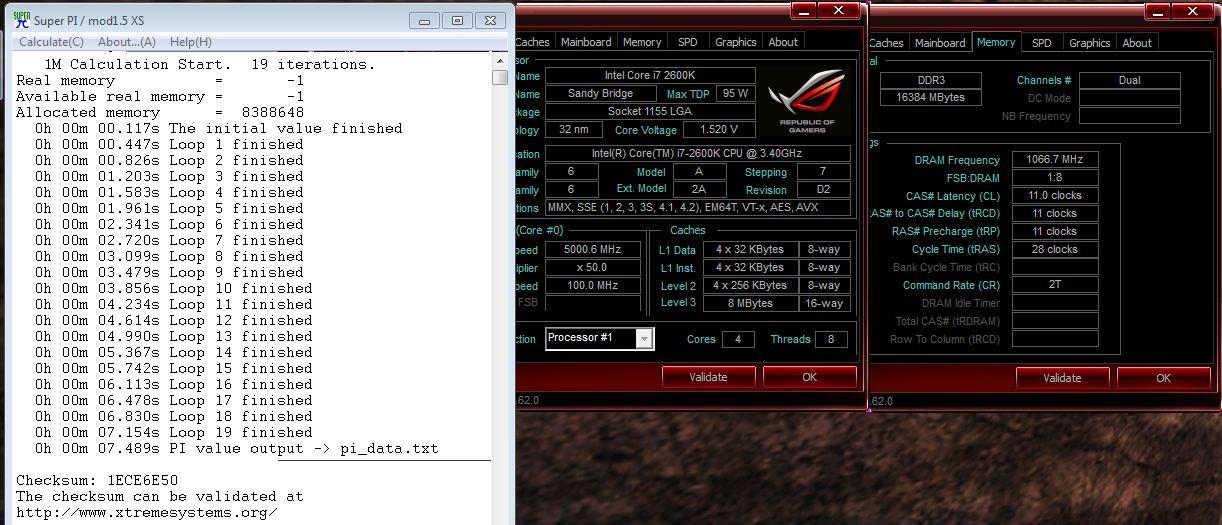Minimize the Super PI window
Image resolution: width=1222 pixels, height=525 pixels.
point(425,21)
